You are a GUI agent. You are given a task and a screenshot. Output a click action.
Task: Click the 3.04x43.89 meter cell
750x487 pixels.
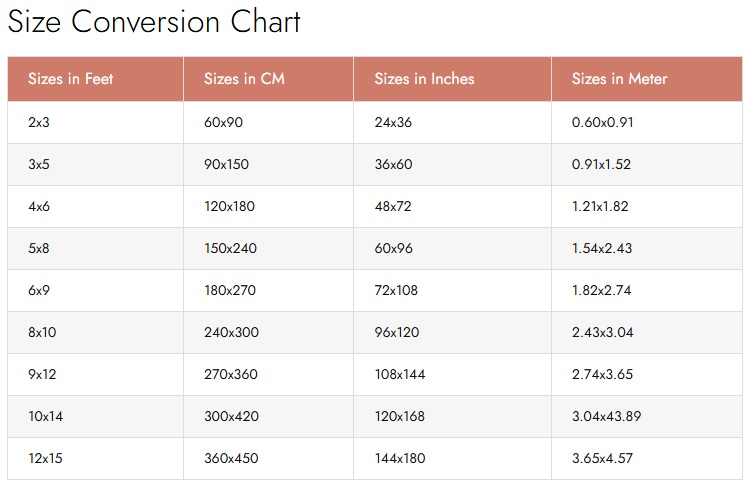click(x=647, y=416)
